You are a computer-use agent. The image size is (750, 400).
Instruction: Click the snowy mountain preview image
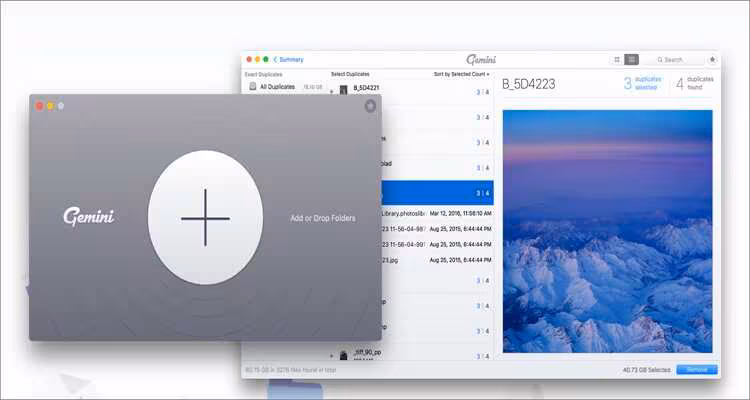tap(607, 232)
